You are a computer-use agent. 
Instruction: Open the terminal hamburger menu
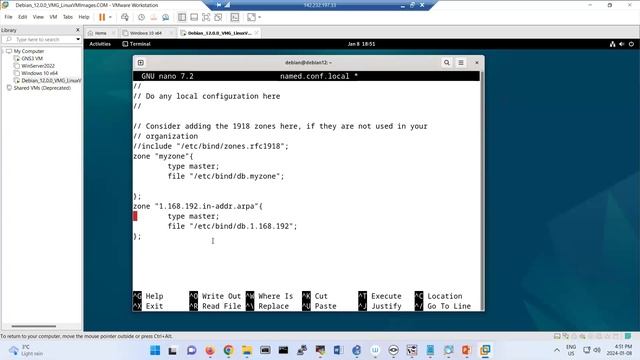coord(461,62)
